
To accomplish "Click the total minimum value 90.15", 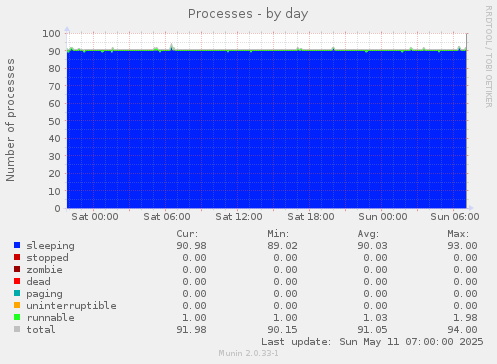I will [x=282, y=330].
